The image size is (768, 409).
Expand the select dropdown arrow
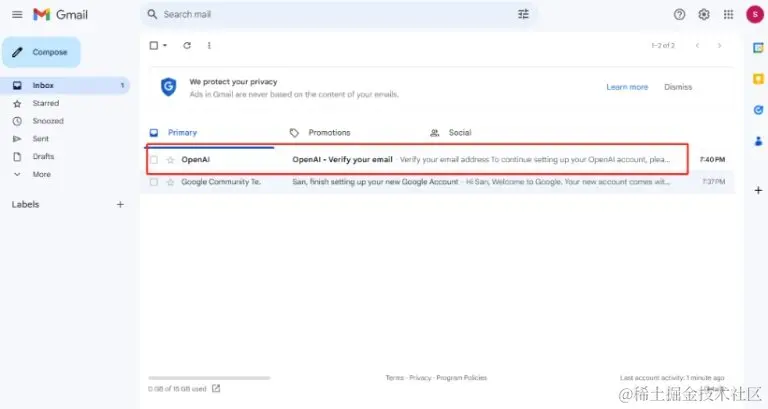(x=165, y=46)
